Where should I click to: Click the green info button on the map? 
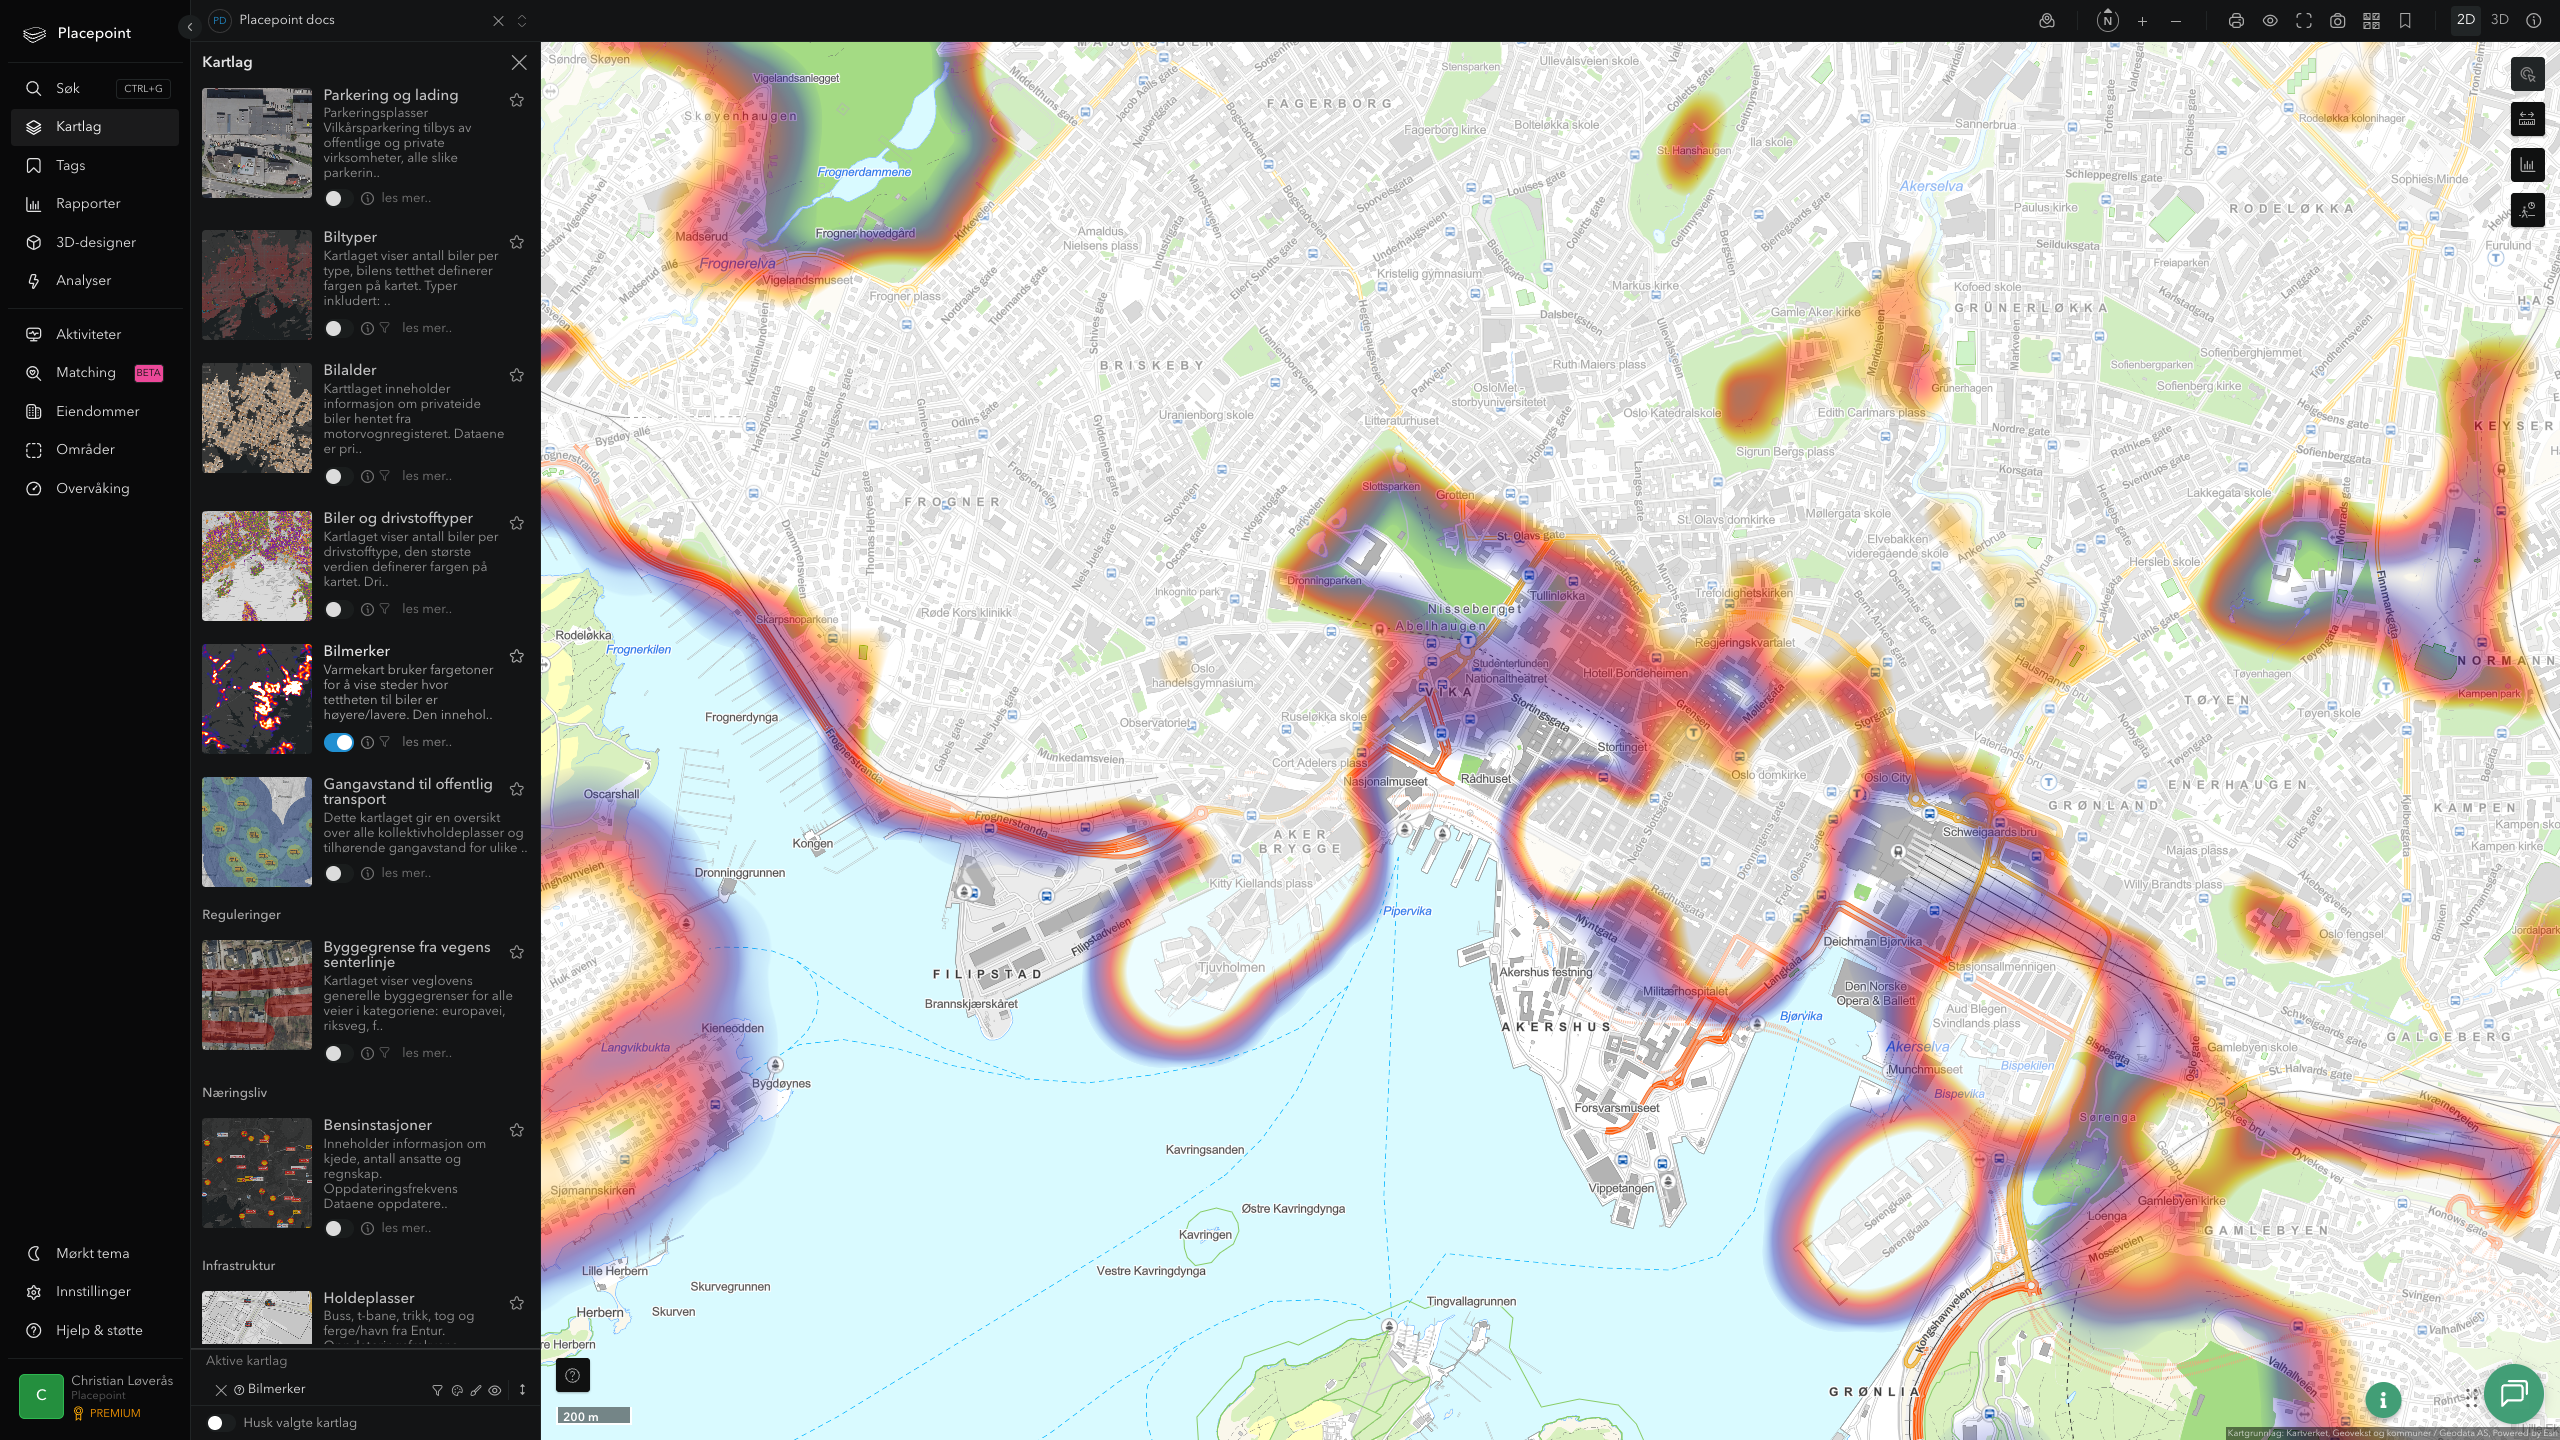(2383, 1400)
